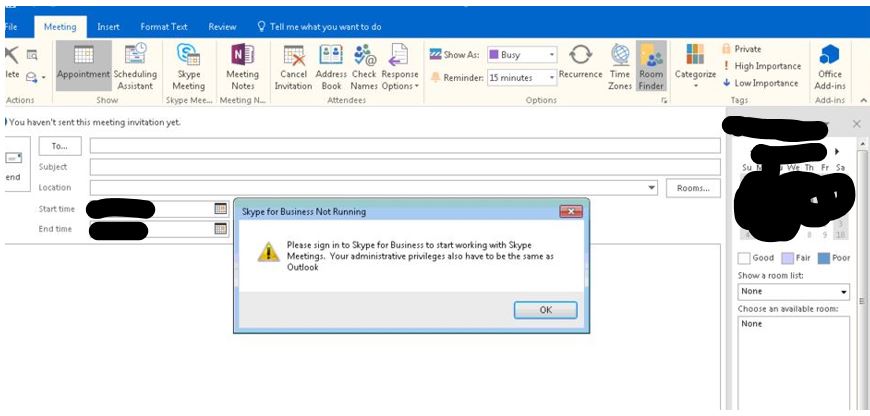Open the Format Text tab
This screenshot has height=416, width=870.
164,27
